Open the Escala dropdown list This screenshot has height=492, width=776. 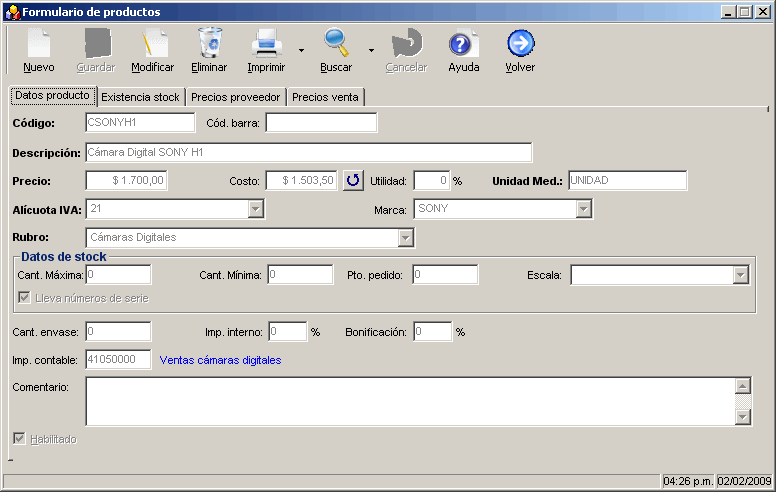tap(740, 275)
